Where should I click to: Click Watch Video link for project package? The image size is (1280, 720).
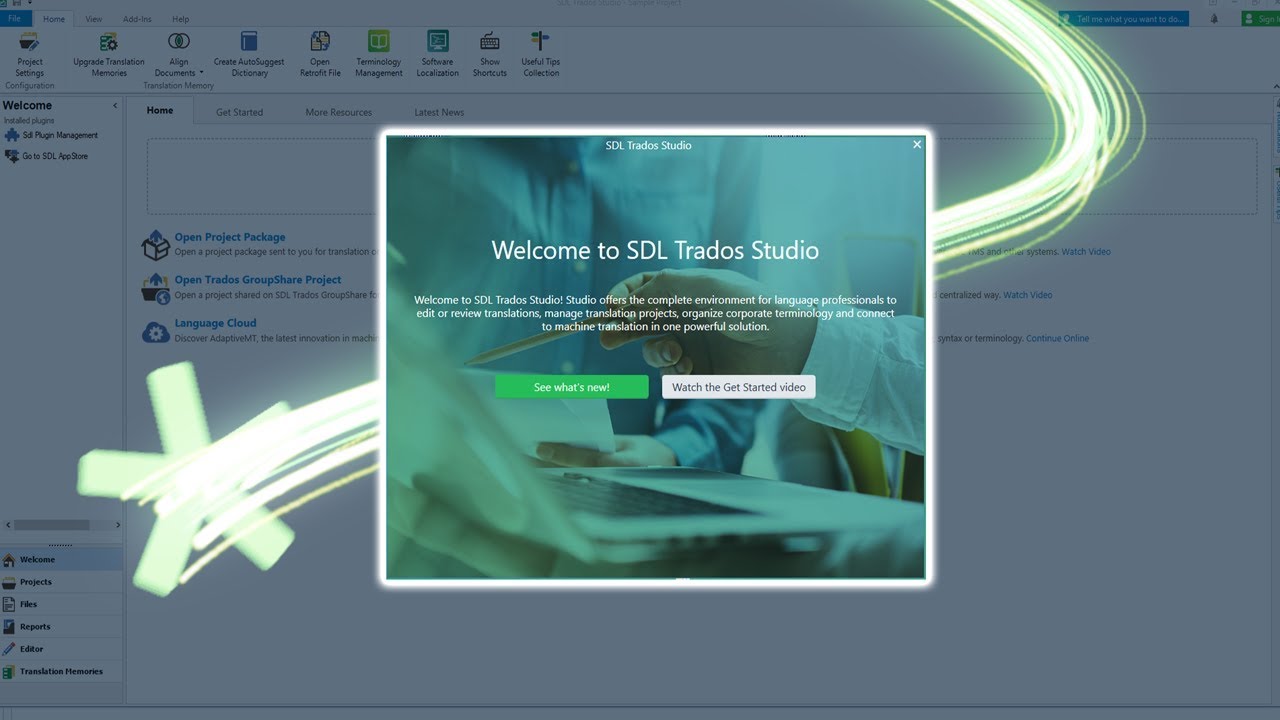(1086, 252)
